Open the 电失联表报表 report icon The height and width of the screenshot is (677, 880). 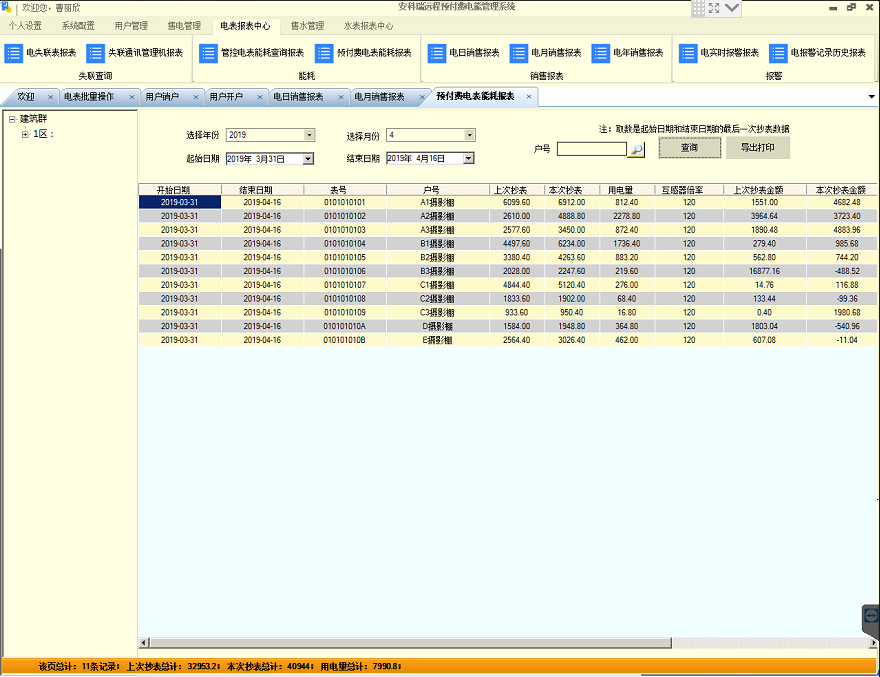tap(13, 53)
